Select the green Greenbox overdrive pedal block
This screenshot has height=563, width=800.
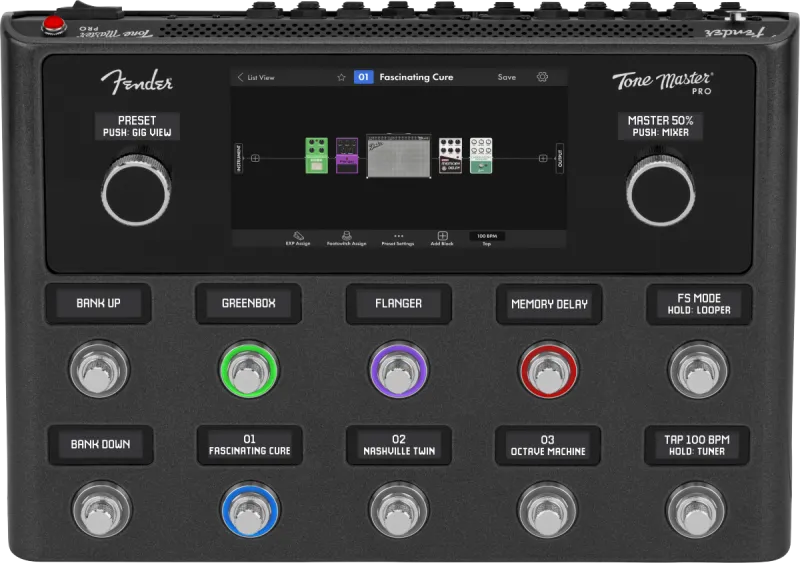pos(316,156)
